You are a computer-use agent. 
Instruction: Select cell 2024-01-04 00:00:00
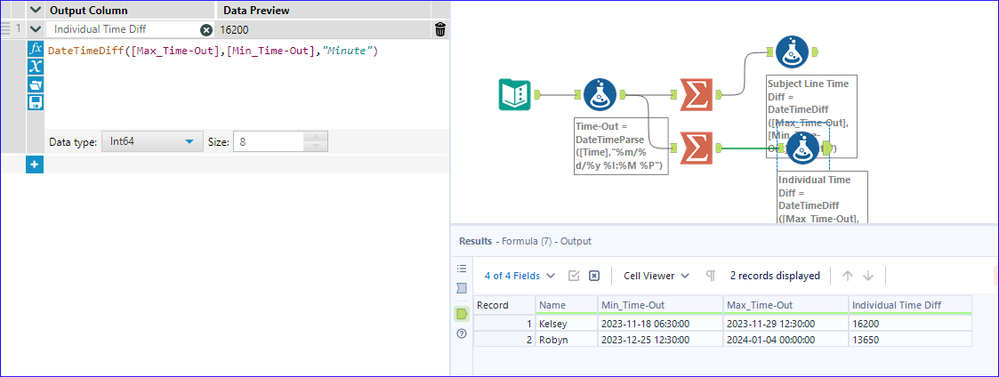[785, 339]
